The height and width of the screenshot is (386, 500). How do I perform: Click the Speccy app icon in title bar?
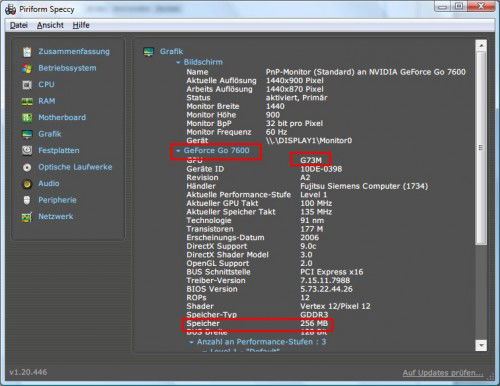tap(11, 10)
